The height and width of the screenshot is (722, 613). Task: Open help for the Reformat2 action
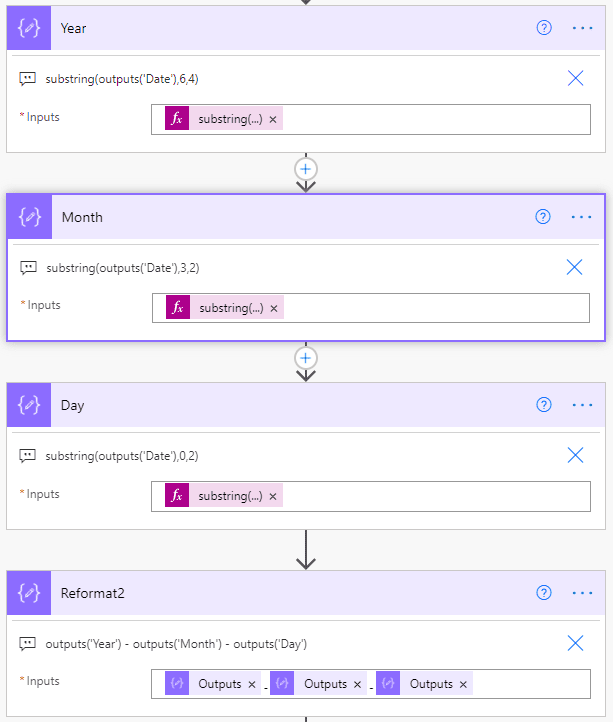click(x=544, y=593)
